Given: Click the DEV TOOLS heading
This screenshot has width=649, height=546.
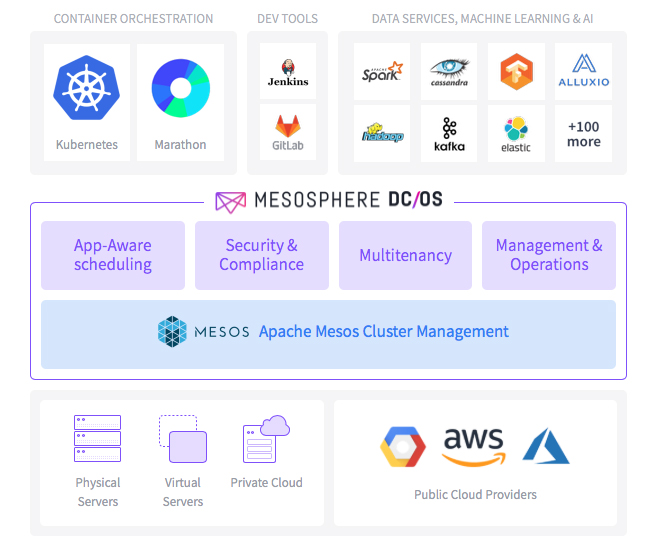Looking at the screenshot, I should pyautogui.click(x=288, y=19).
